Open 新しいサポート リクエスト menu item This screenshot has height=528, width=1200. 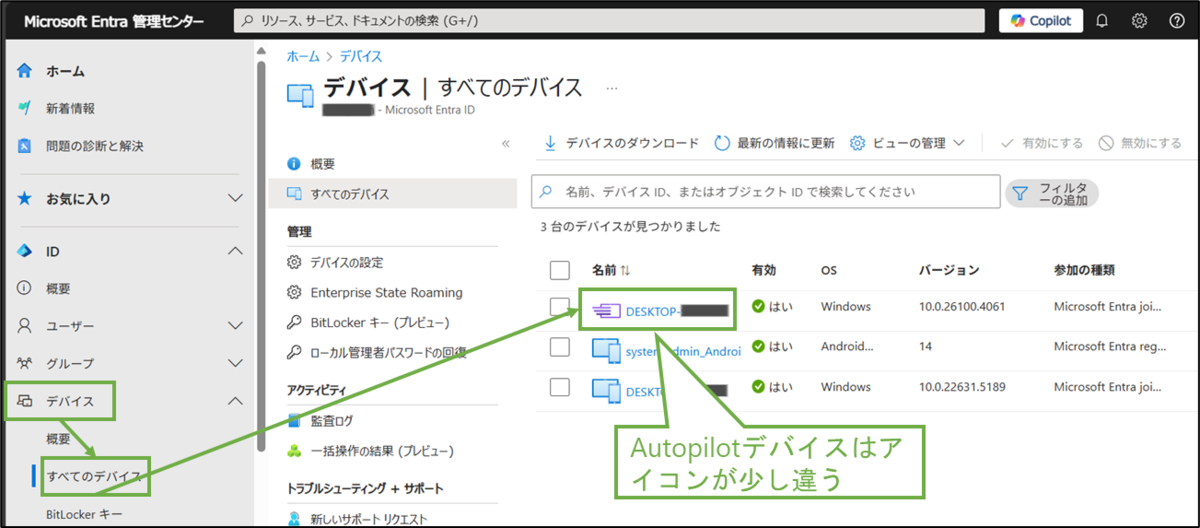368,519
